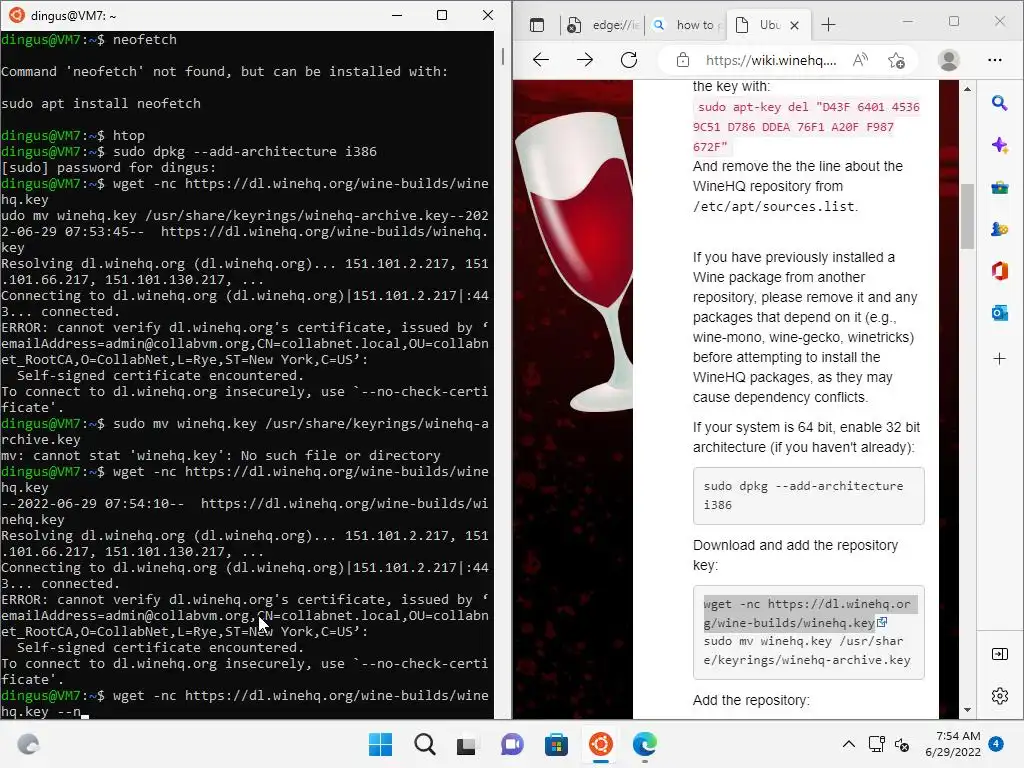Image resolution: width=1024 pixels, height=768 pixels.
Task: Add page to favorites star icon
Action: pyautogui.click(x=896, y=60)
